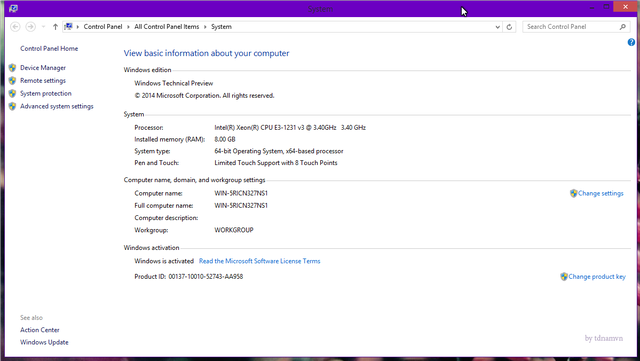Open System protection link
The image size is (640, 361).
(x=46, y=93)
